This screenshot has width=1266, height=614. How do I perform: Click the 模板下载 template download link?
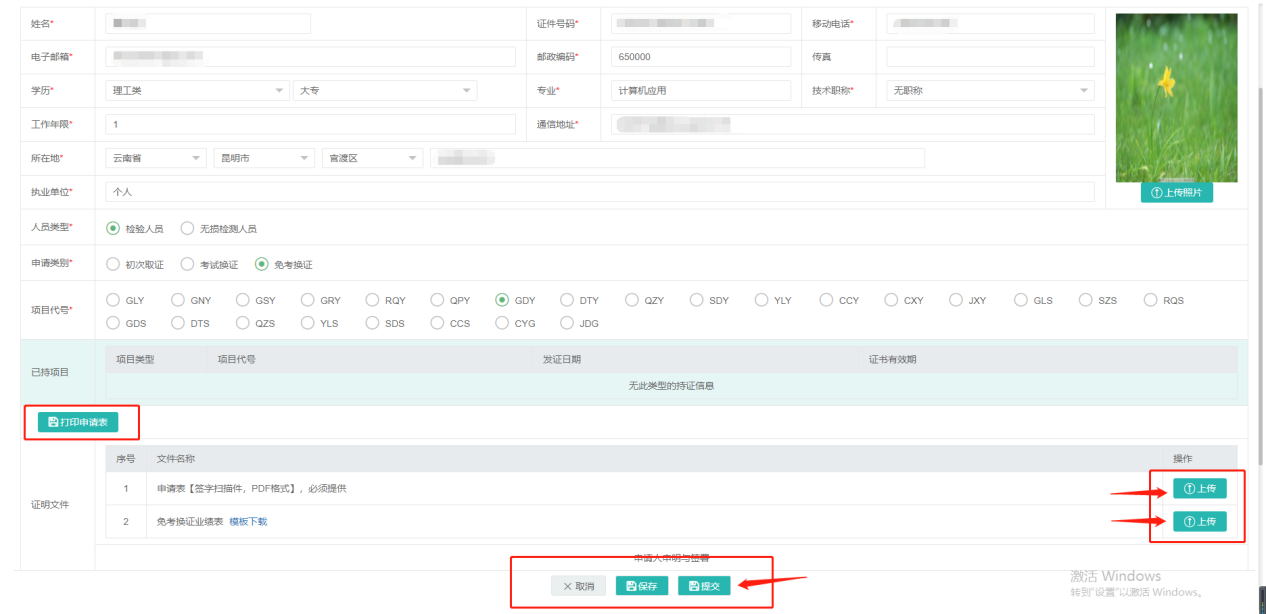(248, 521)
